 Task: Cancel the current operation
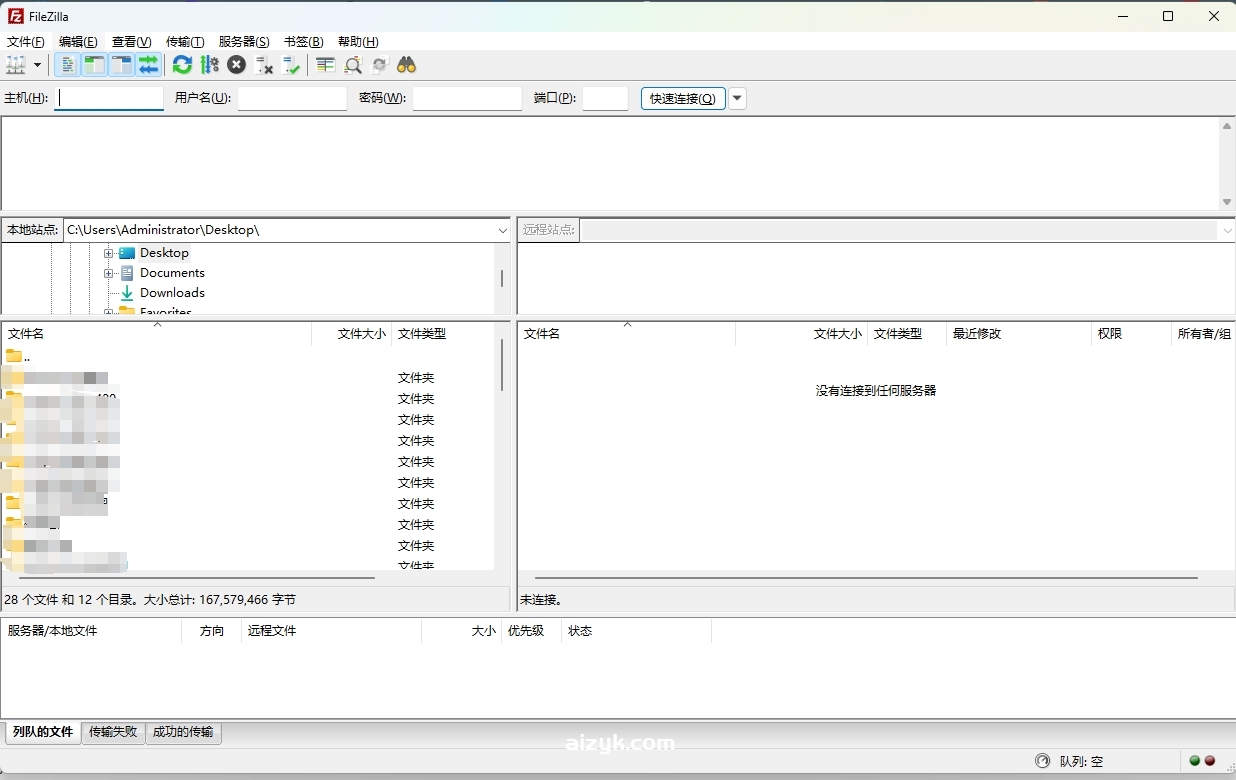[x=237, y=65]
